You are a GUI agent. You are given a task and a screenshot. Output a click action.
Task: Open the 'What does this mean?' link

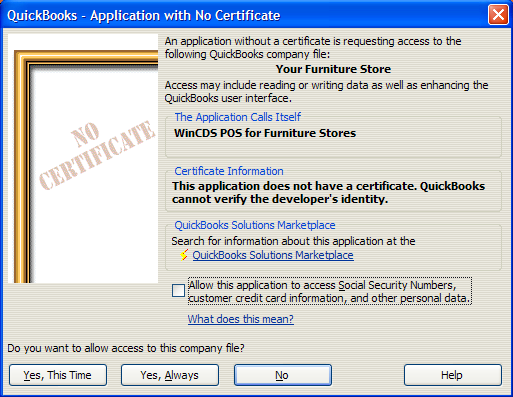pyautogui.click(x=240, y=319)
